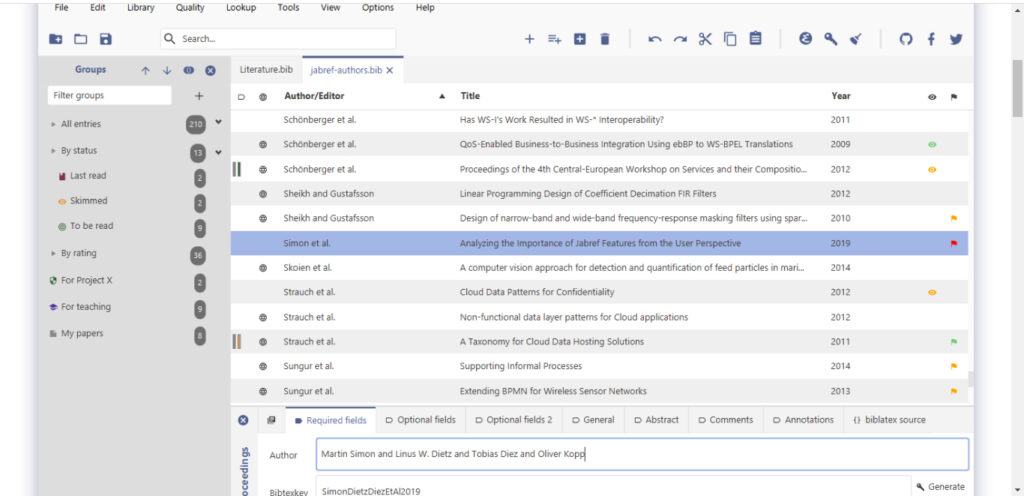Click the Filter groups field
1024x496 pixels.
click(110, 96)
